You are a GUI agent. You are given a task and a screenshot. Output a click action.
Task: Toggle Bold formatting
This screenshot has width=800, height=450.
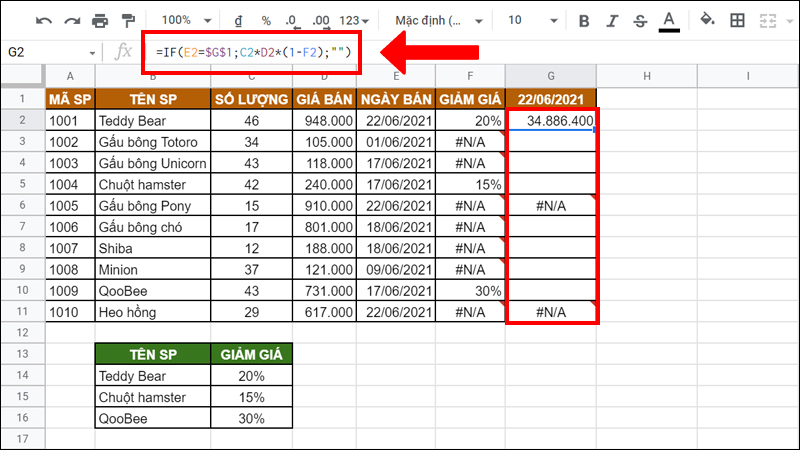(x=584, y=21)
